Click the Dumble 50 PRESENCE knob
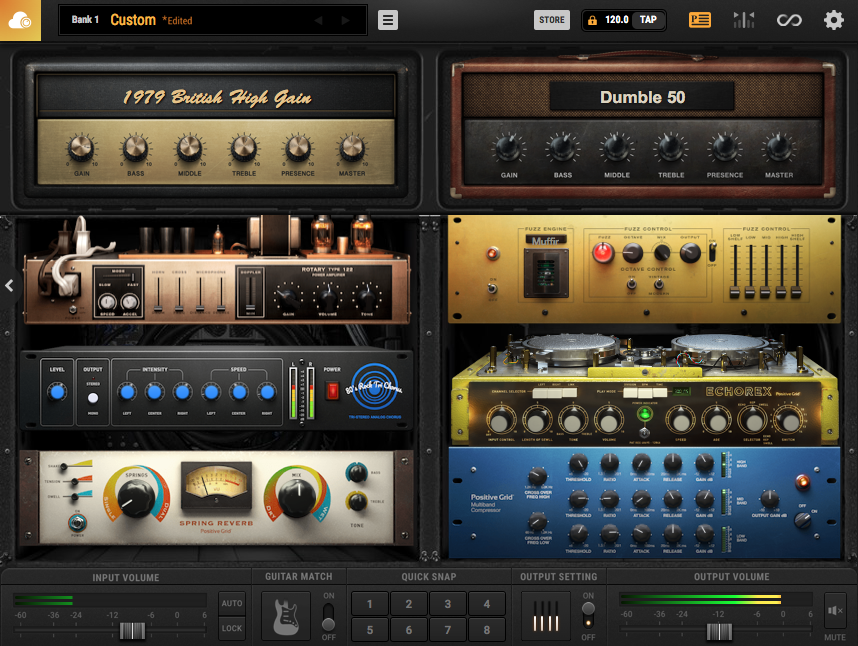The height and width of the screenshot is (646, 858). pos(724,148)
